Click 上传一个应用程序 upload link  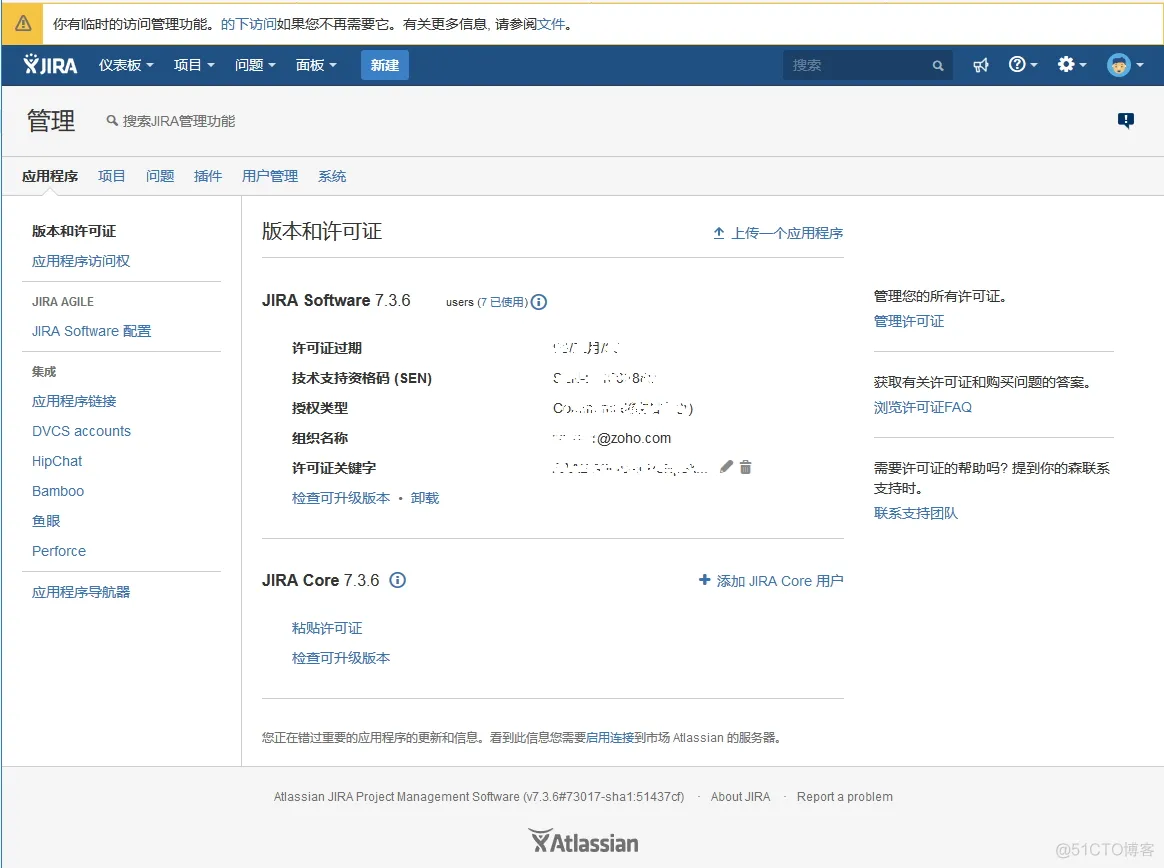(778, 233)
